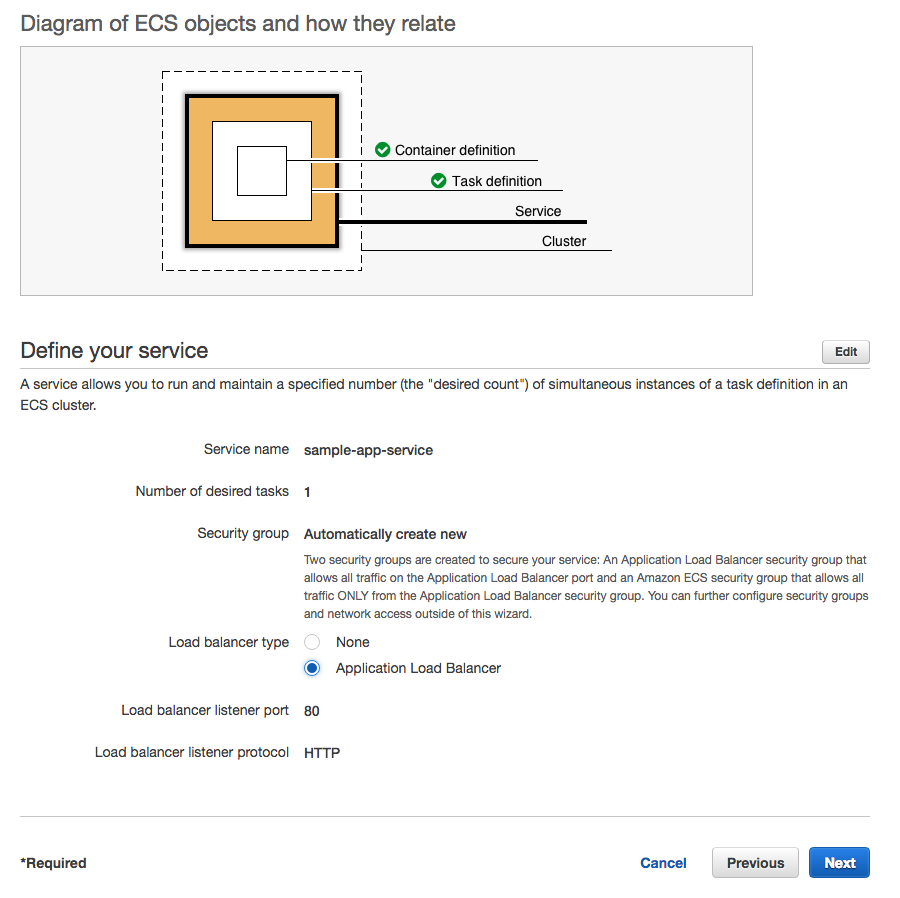Go back with the Previous button
Screen dimensions: 900x898
coord(755,863)
